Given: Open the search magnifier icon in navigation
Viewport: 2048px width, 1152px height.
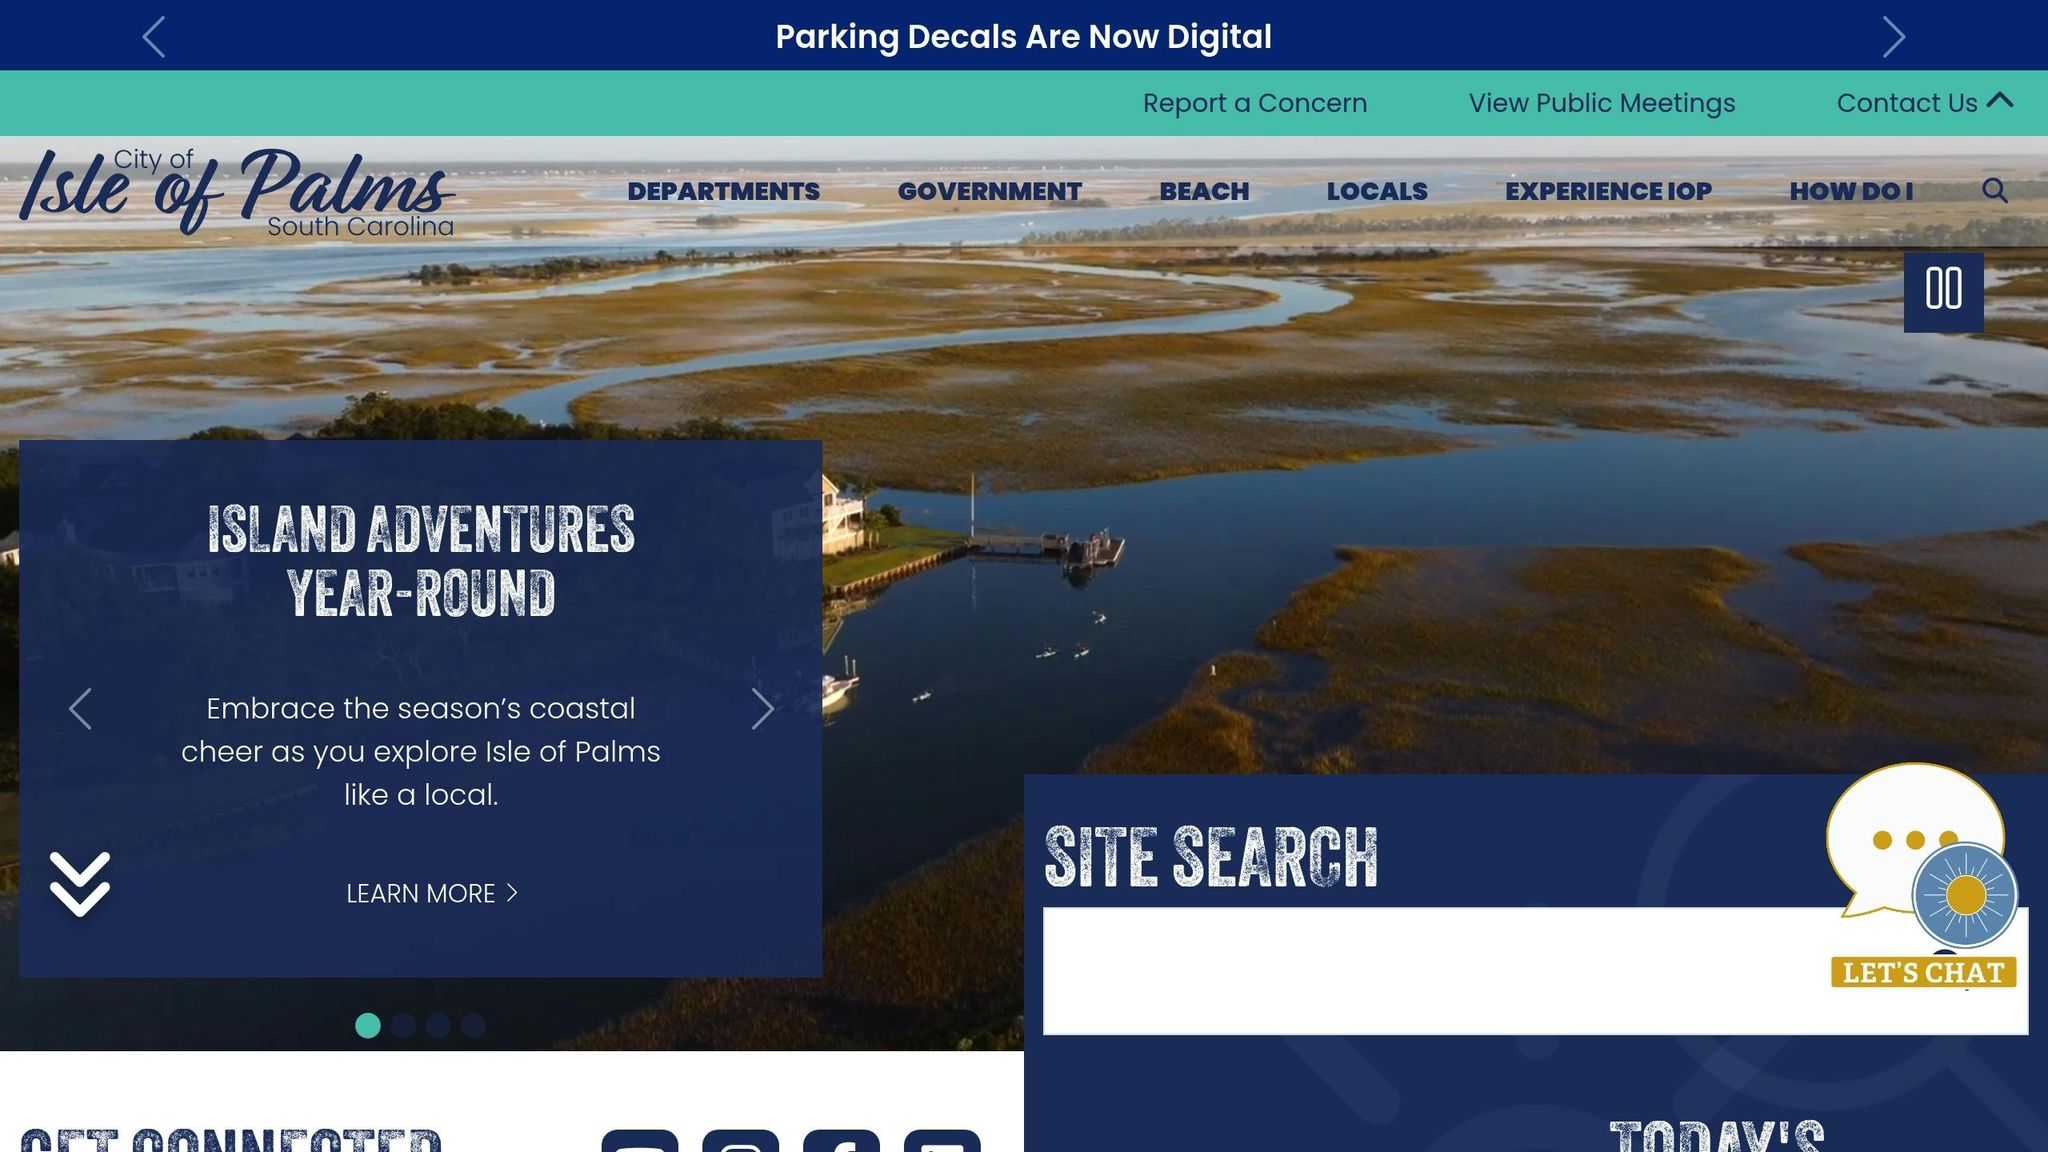Looking at the screenshot, I should [1994, 190].
